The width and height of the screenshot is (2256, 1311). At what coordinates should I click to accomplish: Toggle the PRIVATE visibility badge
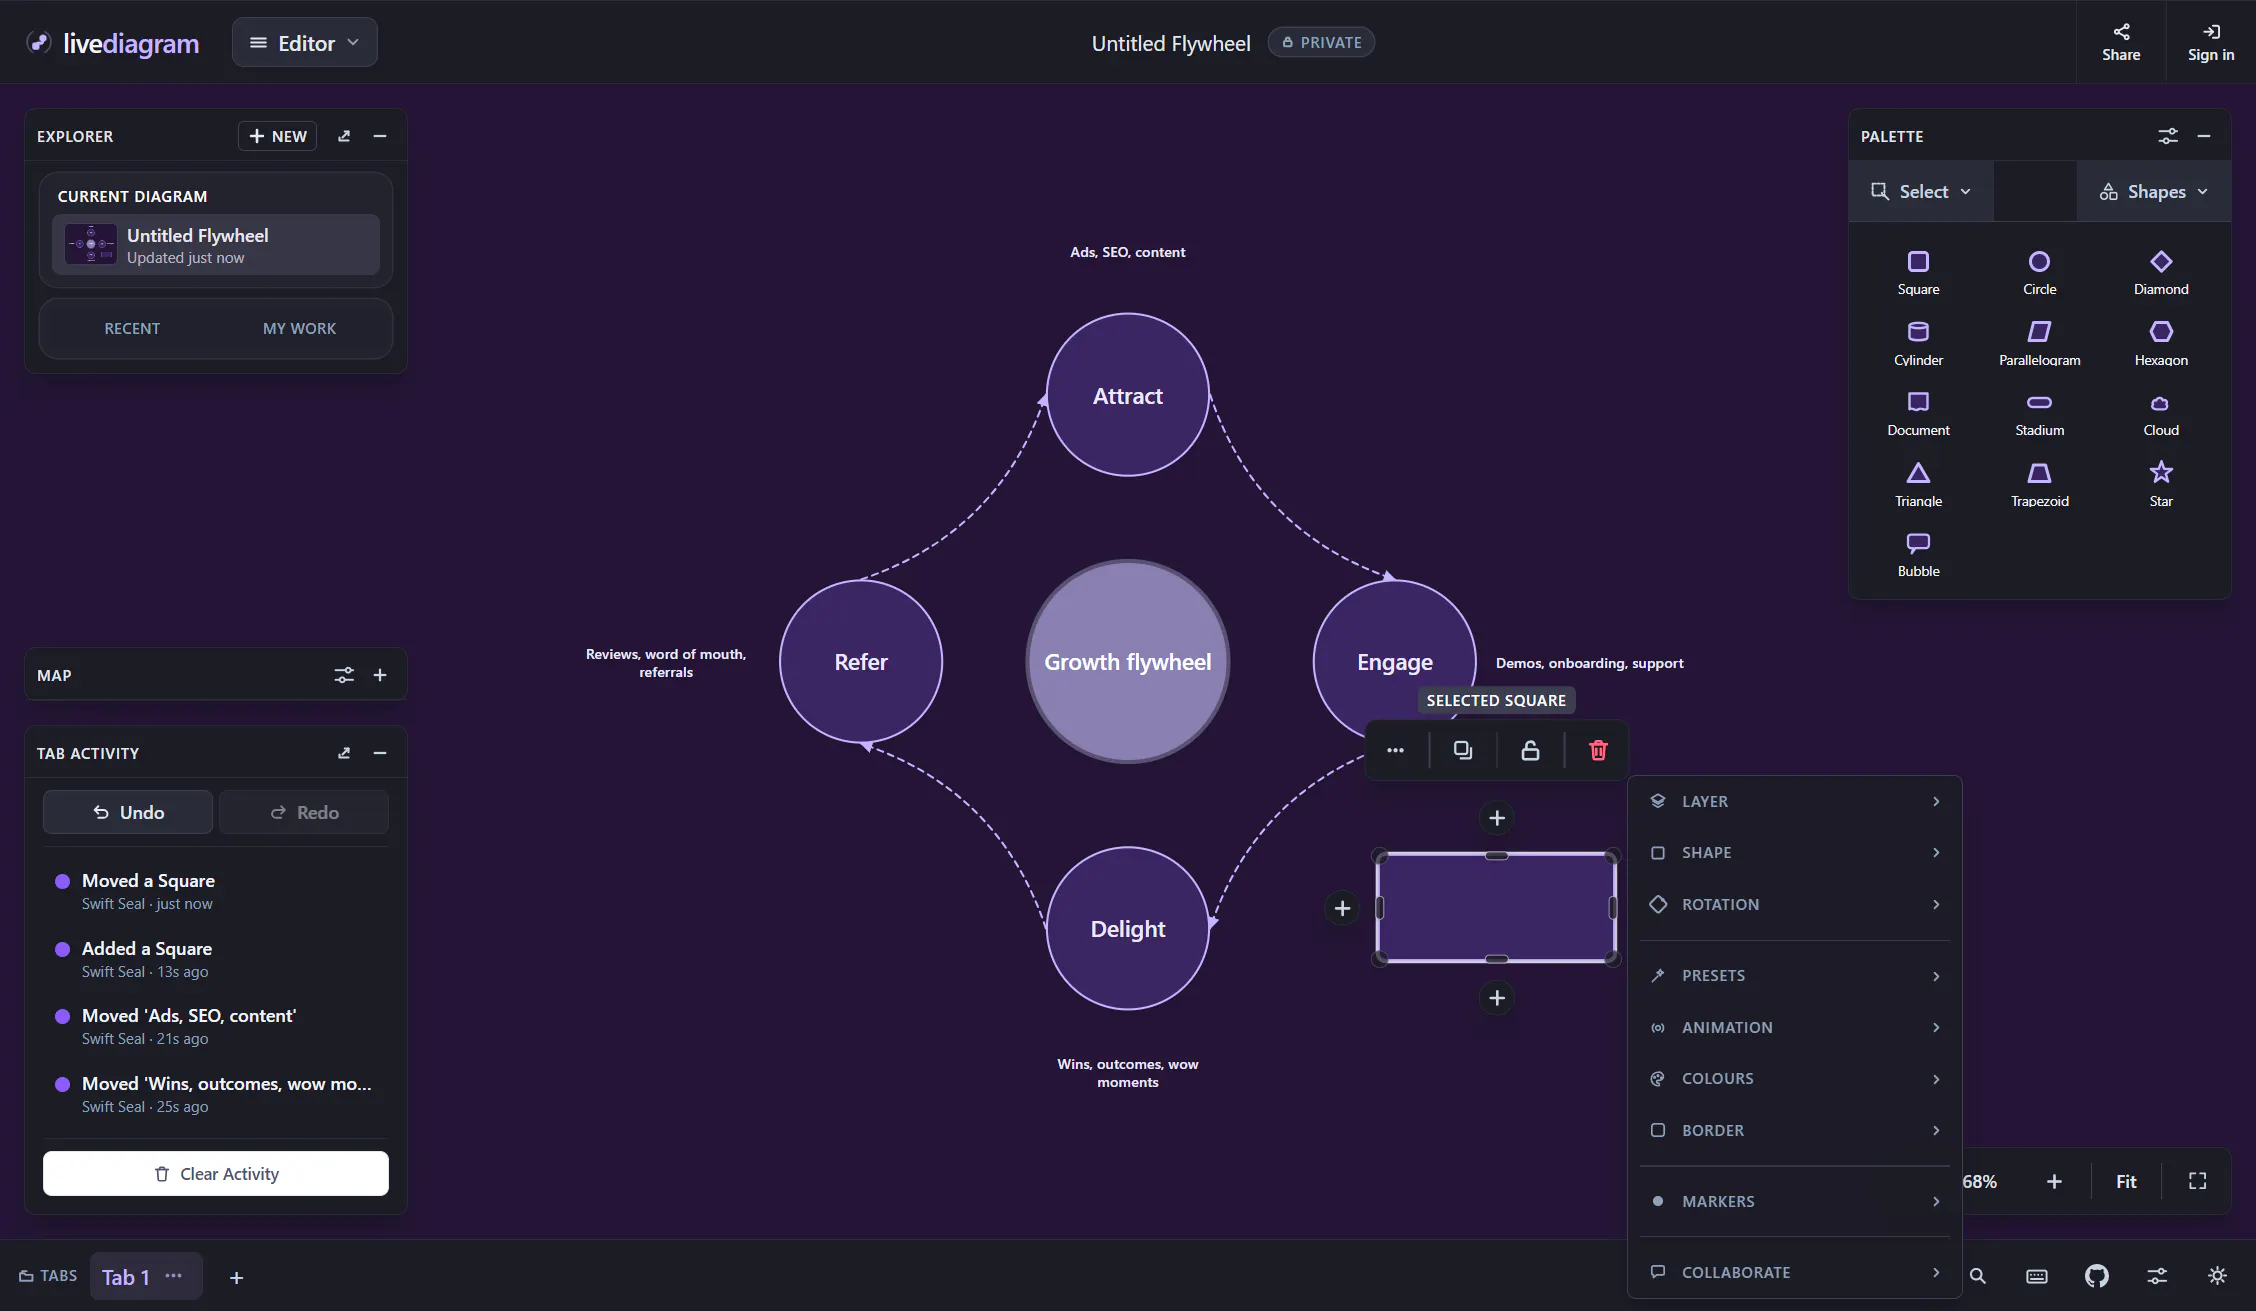tap(1321, 42)
